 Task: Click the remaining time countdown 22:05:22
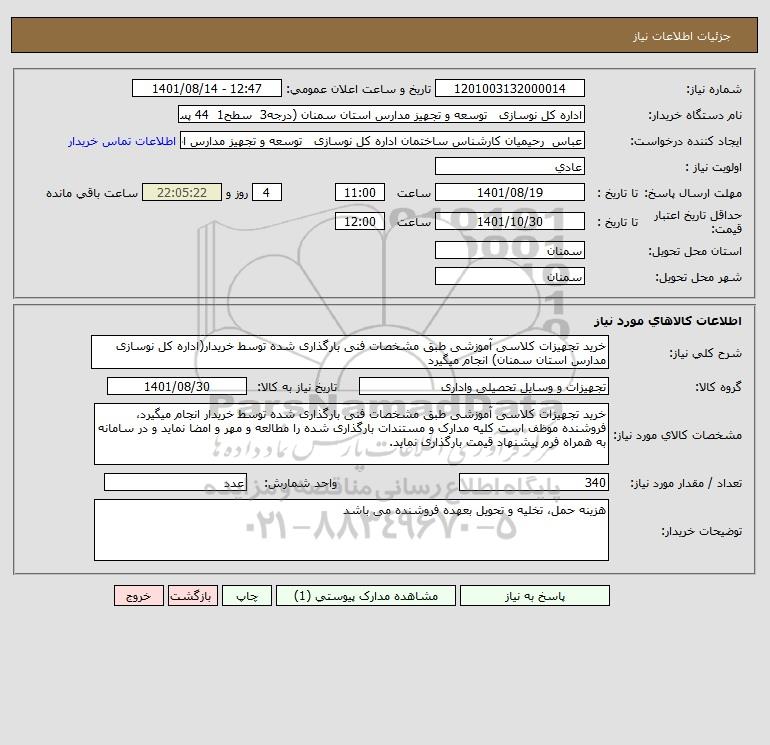[182, 193]
